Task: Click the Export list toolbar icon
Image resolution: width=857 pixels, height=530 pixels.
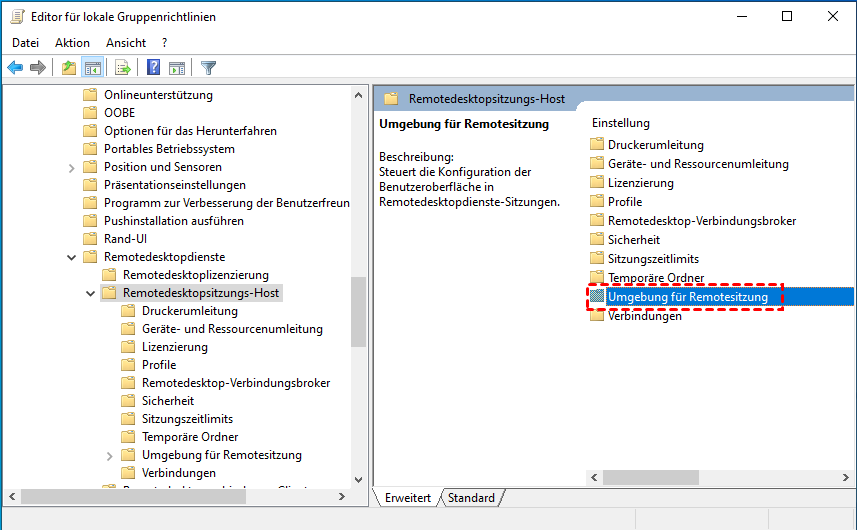Action: click(123, 68)
